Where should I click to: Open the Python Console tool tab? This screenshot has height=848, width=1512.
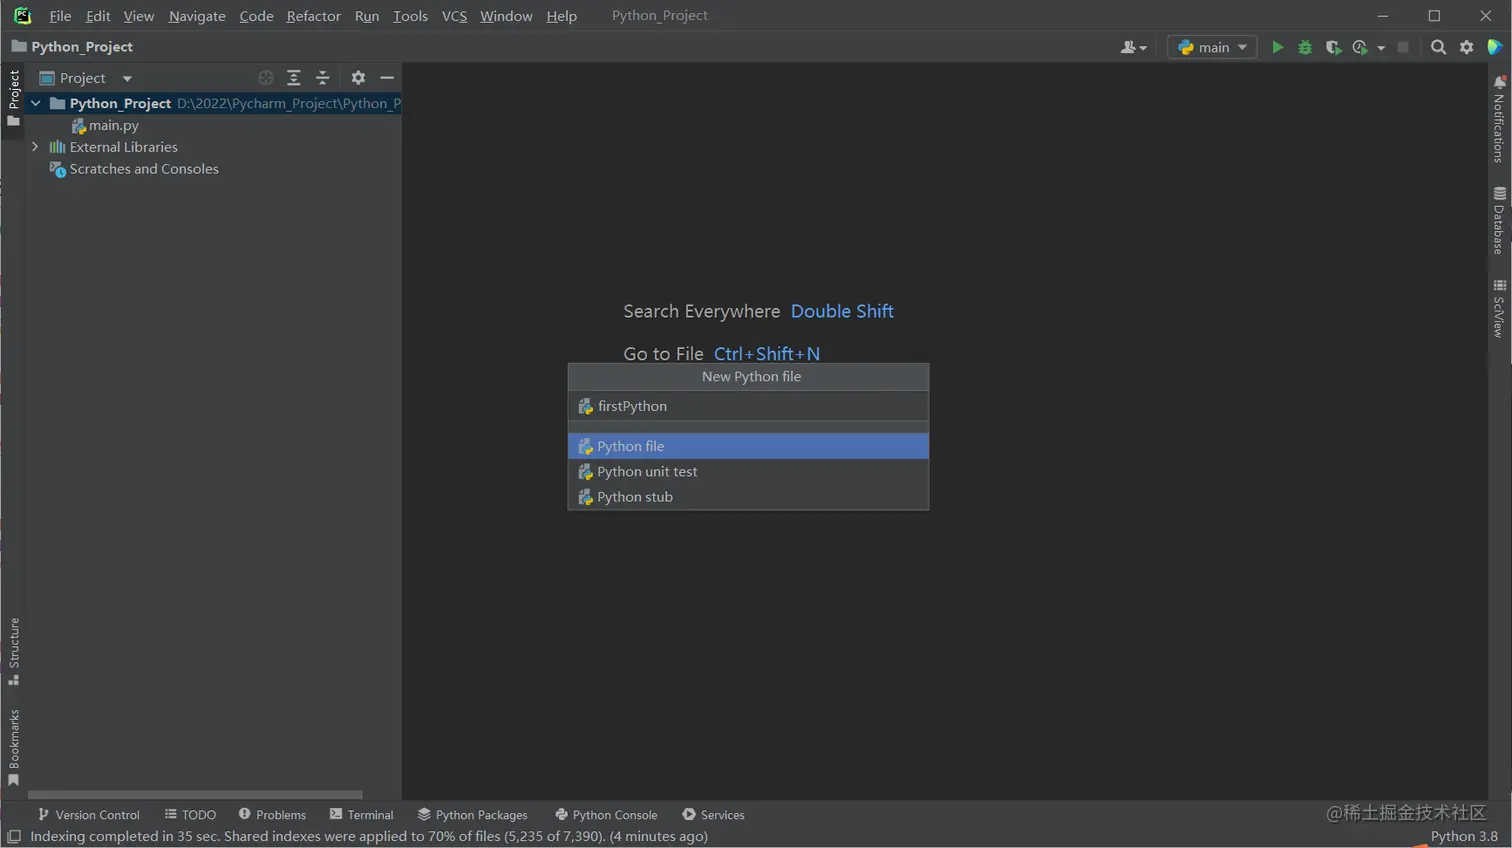click(606, 815)
